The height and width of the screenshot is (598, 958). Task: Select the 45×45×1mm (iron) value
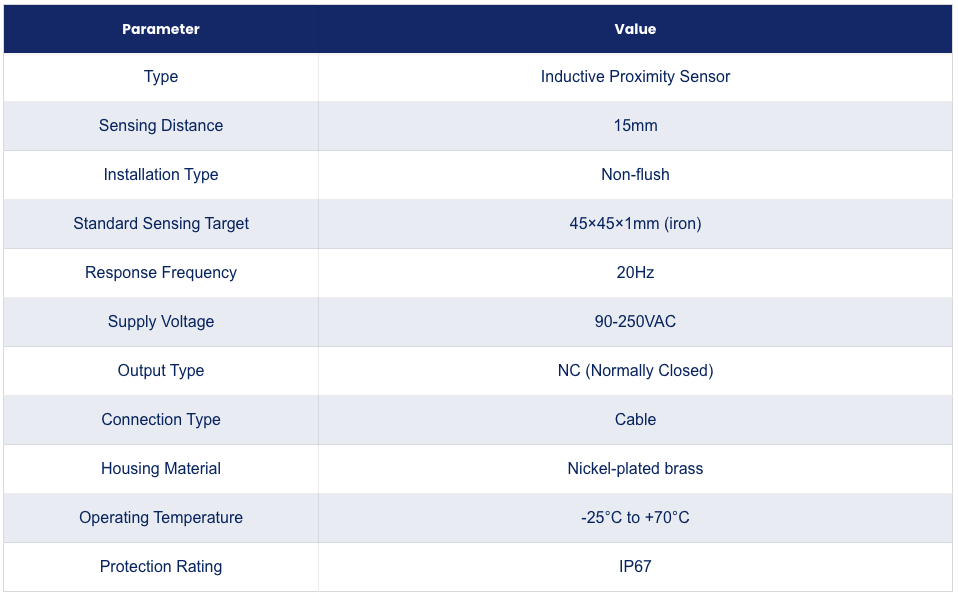click(635, 224)
